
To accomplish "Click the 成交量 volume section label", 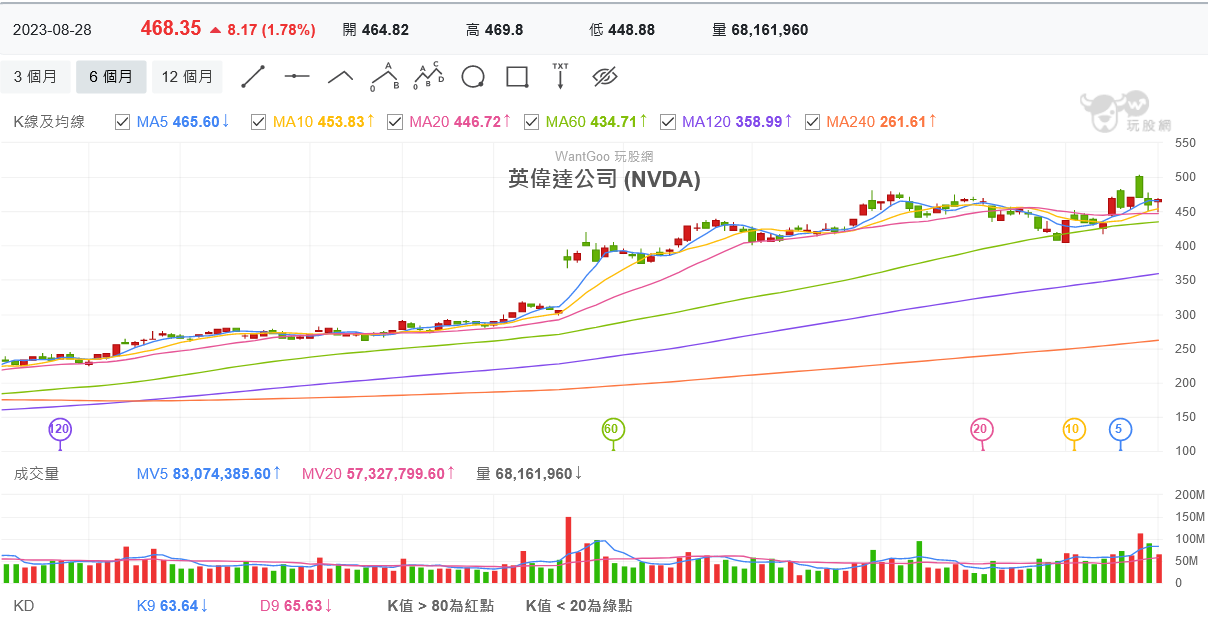I will pyautogui.click(x=36, y=473).
